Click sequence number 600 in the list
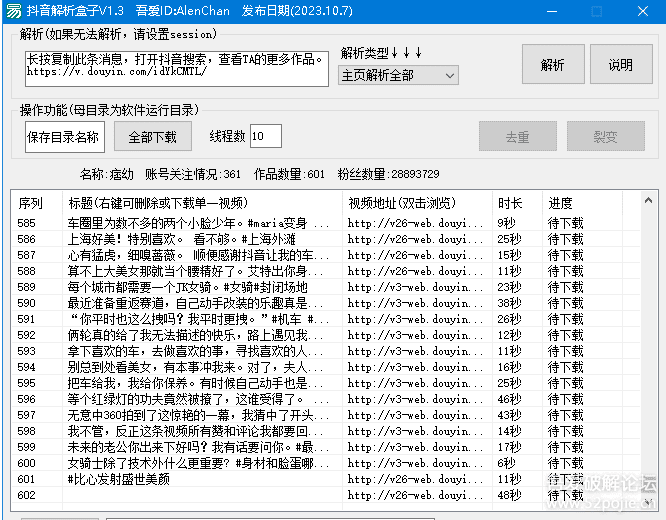This screenshot has height=520, width=666. [26, 463]
